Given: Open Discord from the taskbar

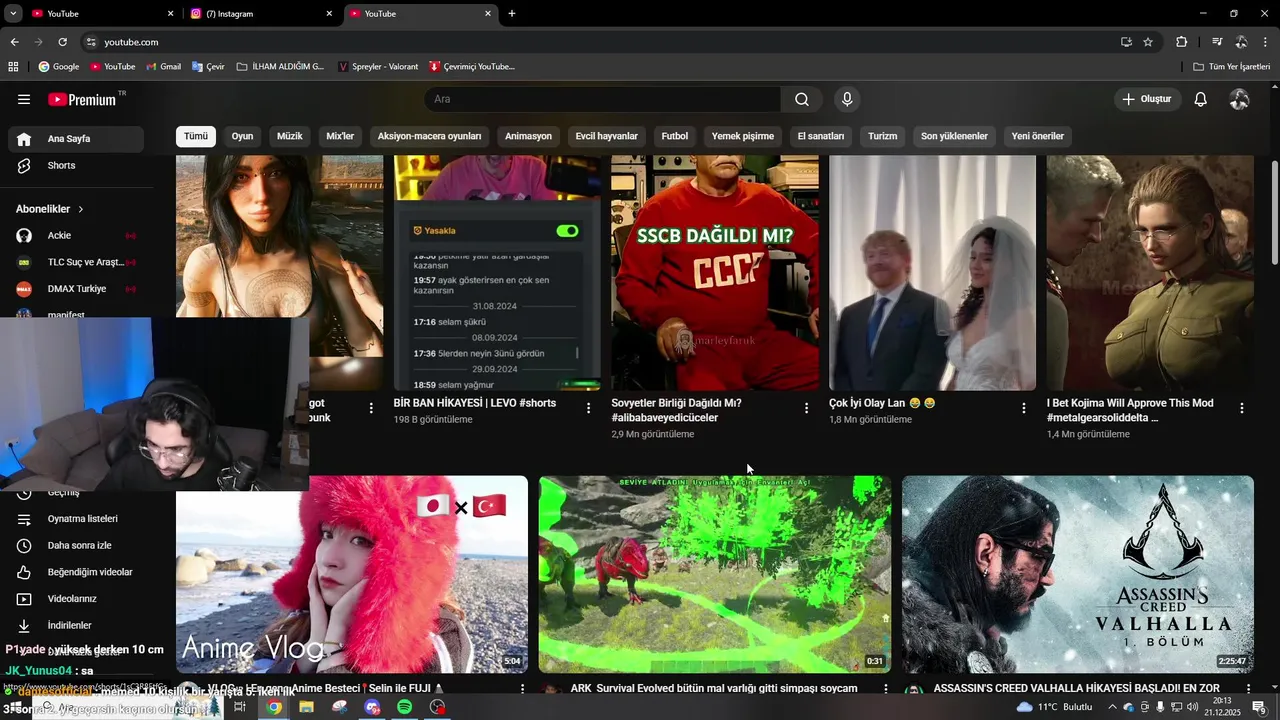Looking at the screenshot, I should (372, 707).
